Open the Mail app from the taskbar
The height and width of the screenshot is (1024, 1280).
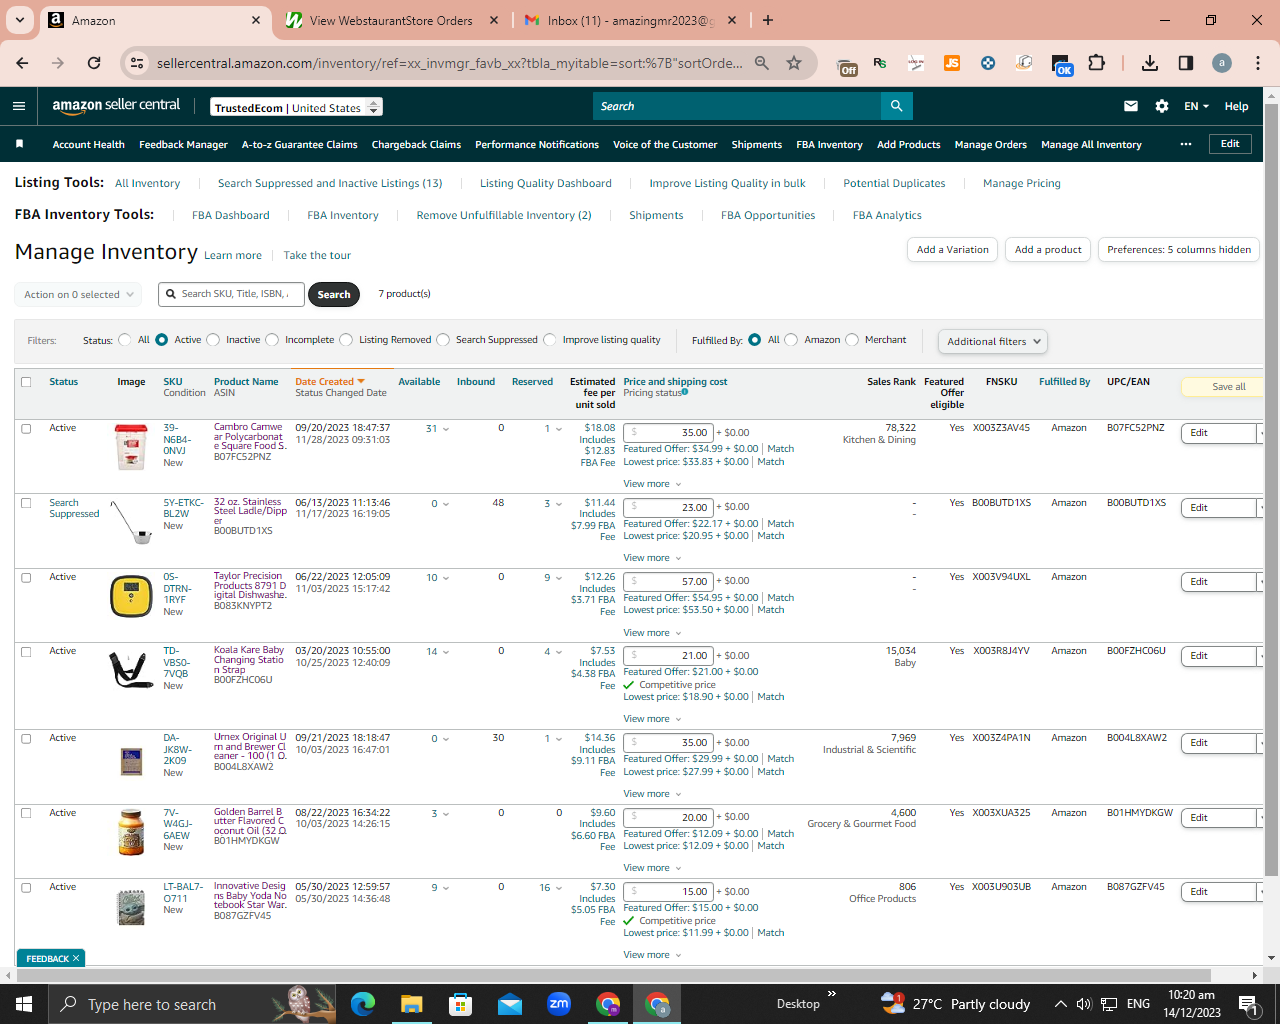(x=510, y=1004)
